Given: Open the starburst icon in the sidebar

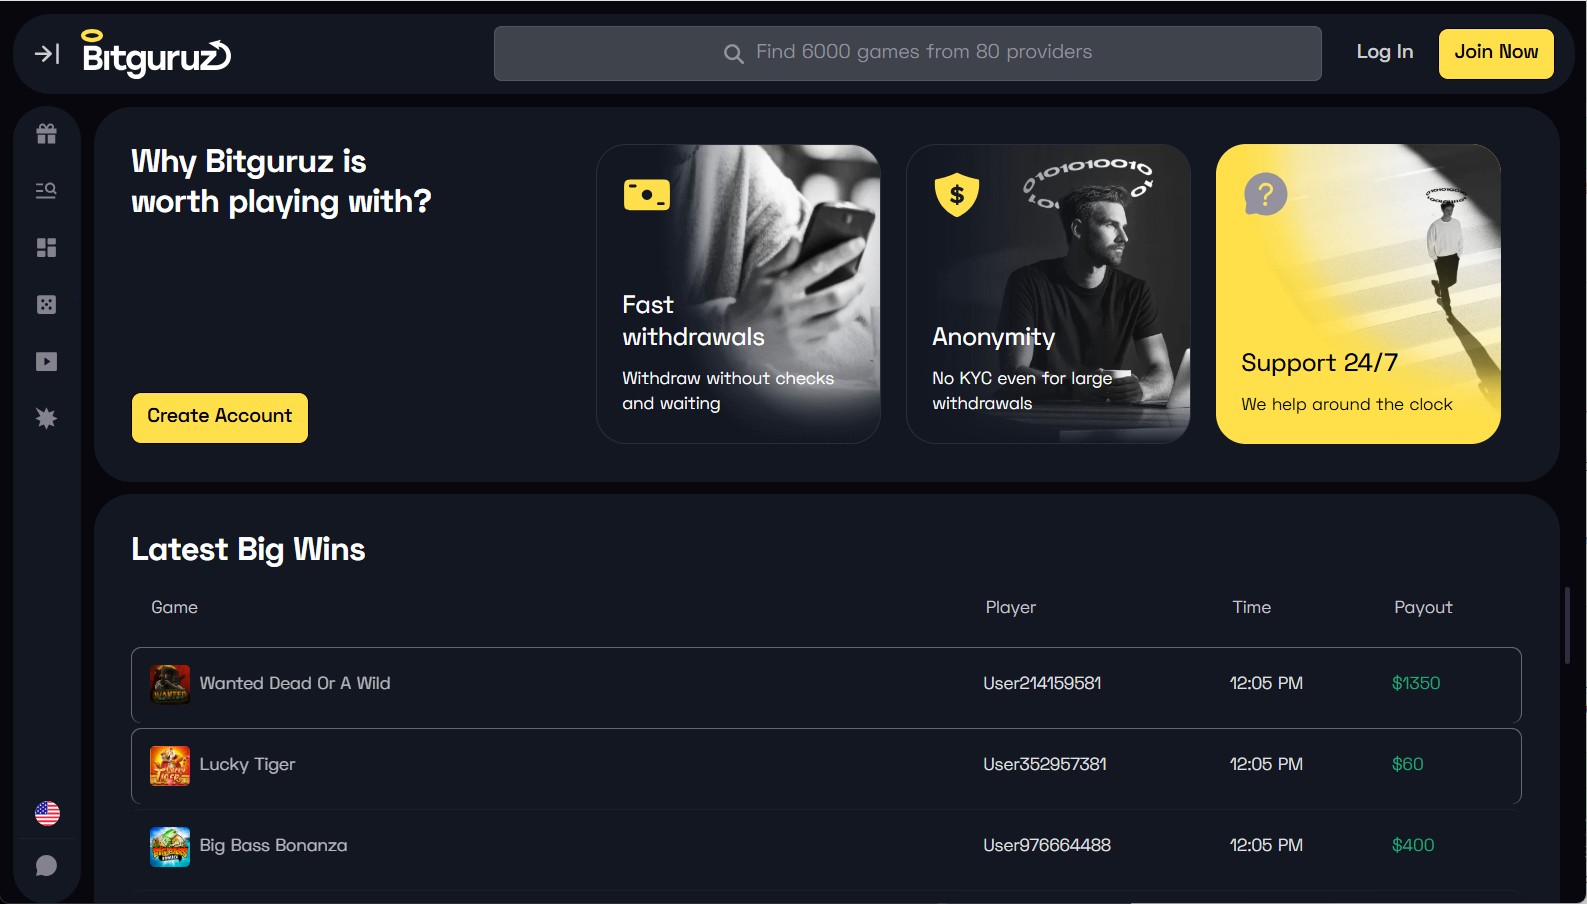Looking at the screenshot, I should [47, 418].
